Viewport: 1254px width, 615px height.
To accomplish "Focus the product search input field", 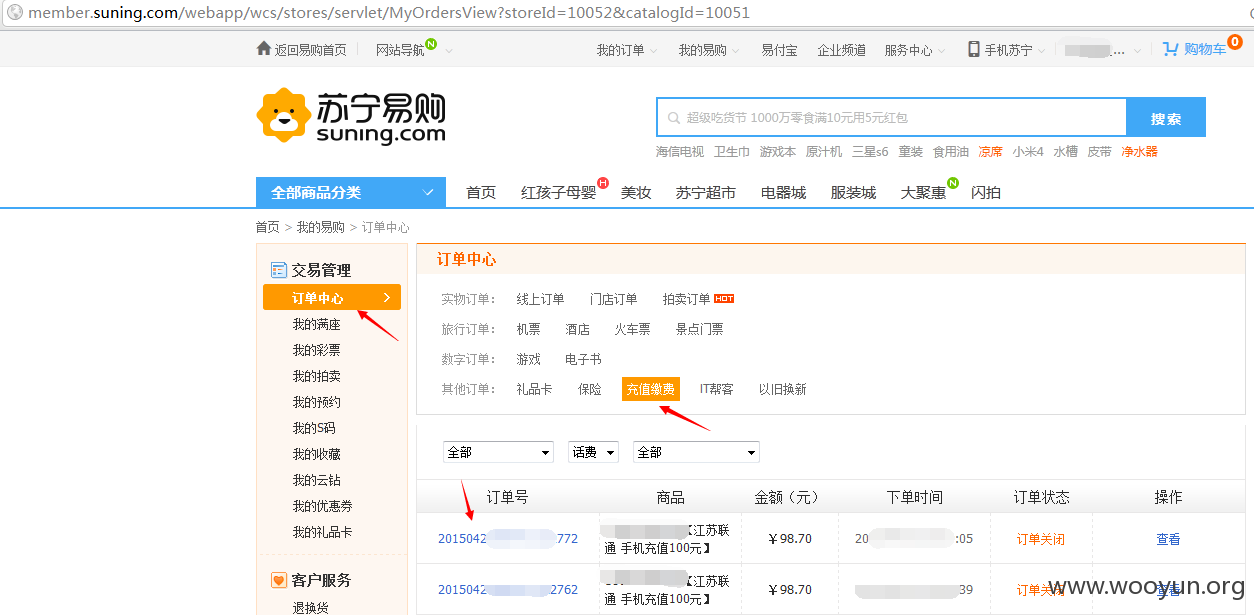I will (x=892, y=118).
